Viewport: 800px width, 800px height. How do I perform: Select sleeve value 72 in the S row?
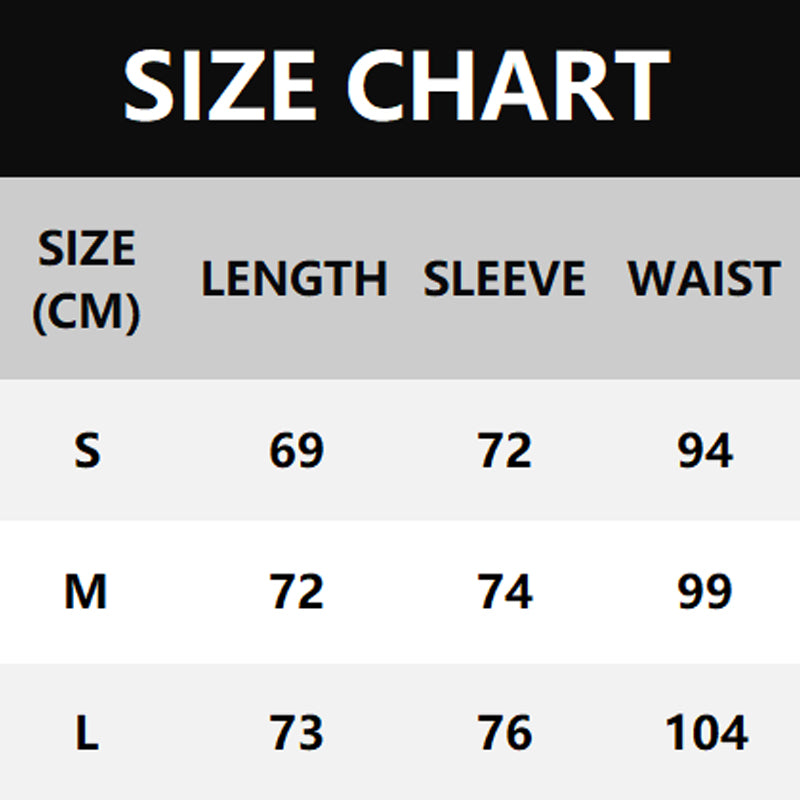tap(505, 451)
